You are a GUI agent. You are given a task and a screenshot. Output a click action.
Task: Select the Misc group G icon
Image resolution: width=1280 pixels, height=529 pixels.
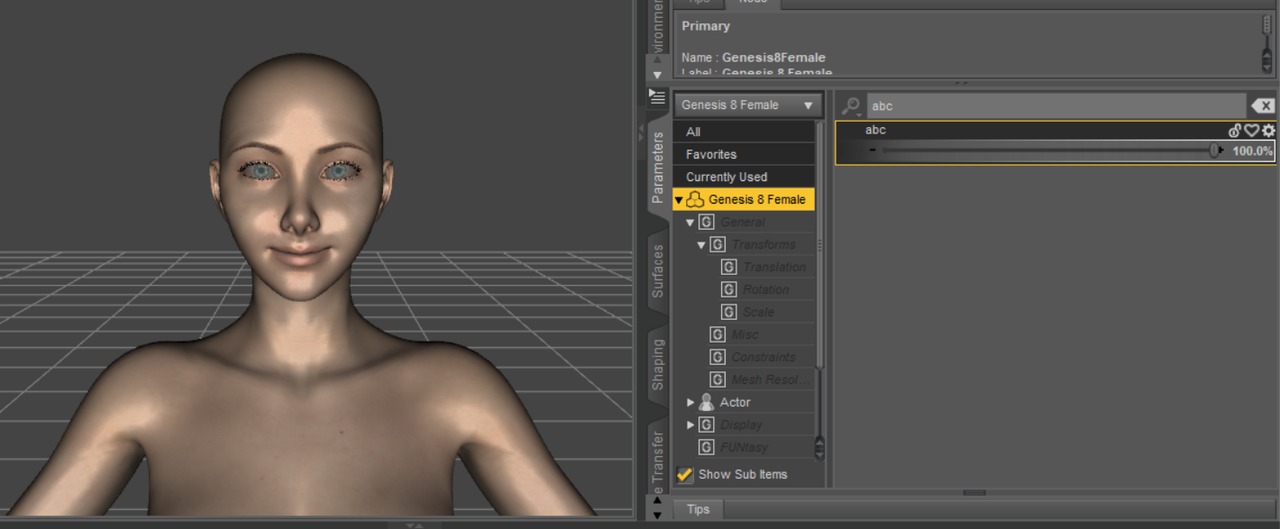[717, 335]
